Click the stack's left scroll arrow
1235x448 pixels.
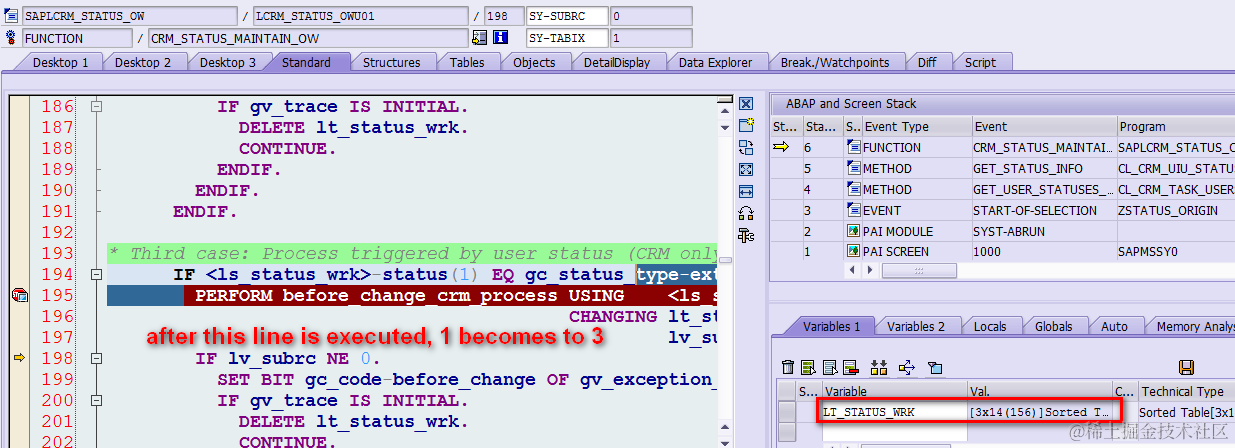tap(852, 270)
